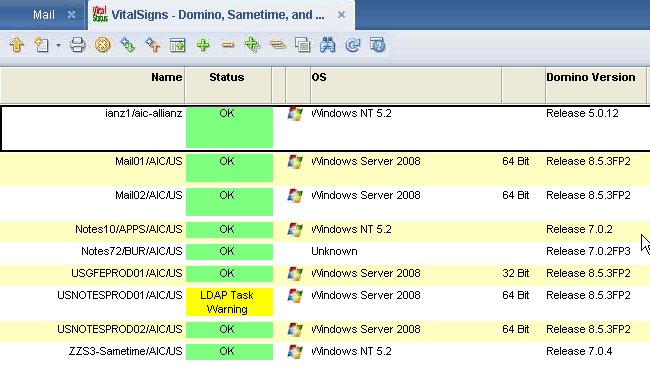Image resolution: width=650 pixels, height=385 pixels.
Task: Click the OS column header
Action: [x=405, y=85]
